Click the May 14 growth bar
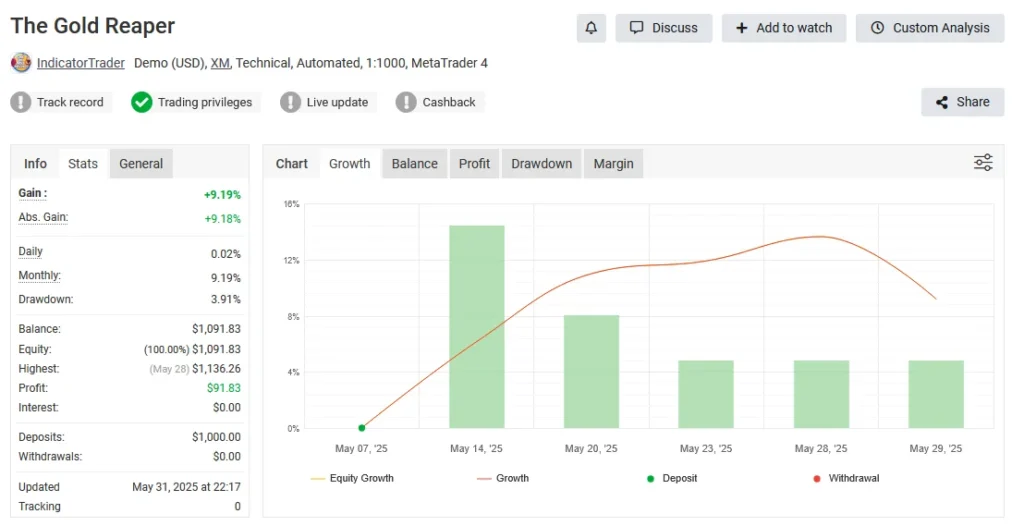 (477, 327)
